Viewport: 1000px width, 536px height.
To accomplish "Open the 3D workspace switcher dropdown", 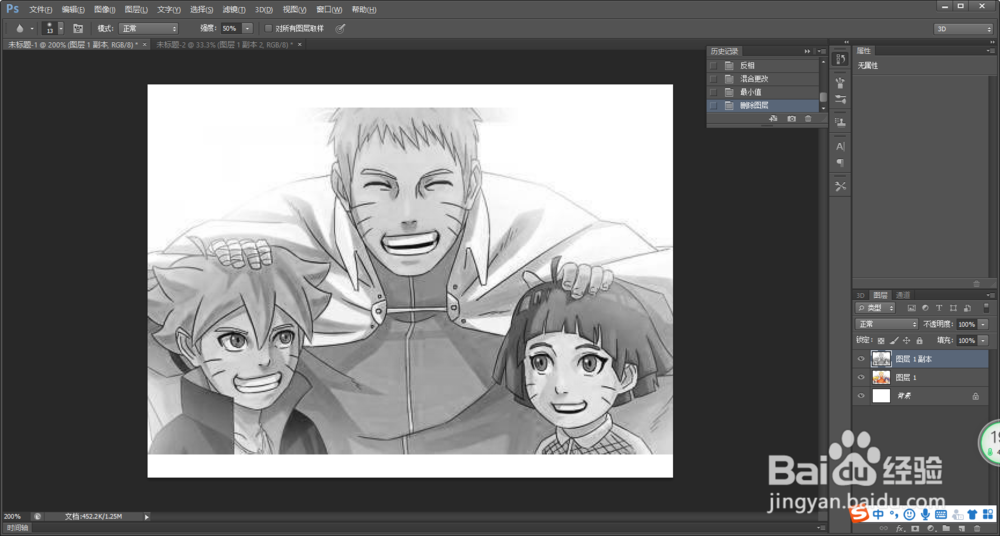I will pos(963,29).
